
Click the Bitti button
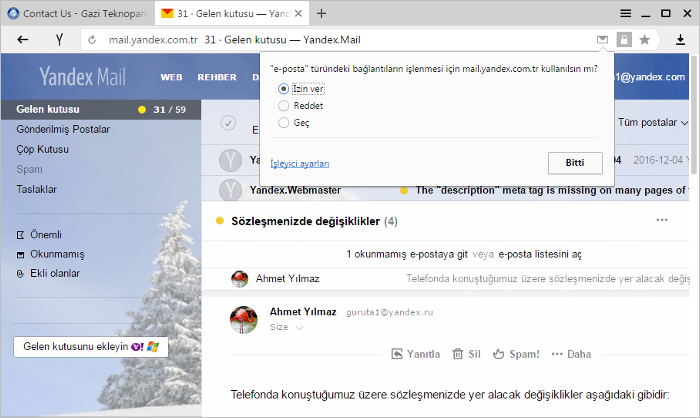[575, 163]
